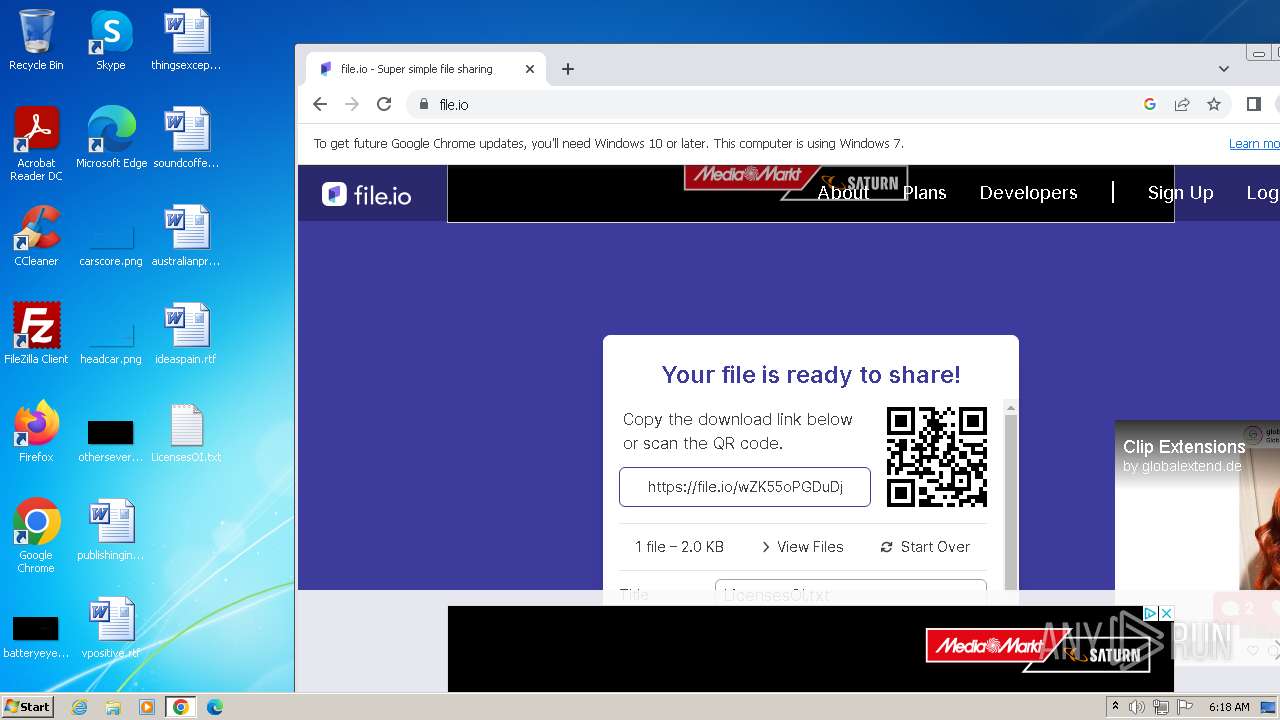Copy the file.io download link field
This screenshot has width=1280, height=720.
[745, 487]
